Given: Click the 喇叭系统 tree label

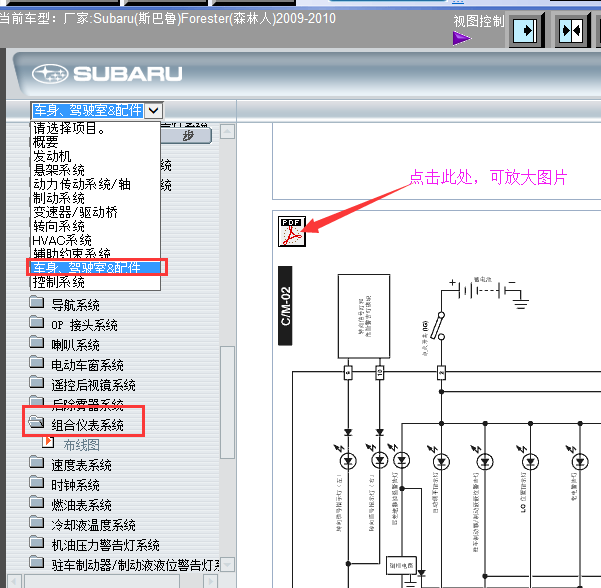Looking at the screenshot, I should (76, 345).
